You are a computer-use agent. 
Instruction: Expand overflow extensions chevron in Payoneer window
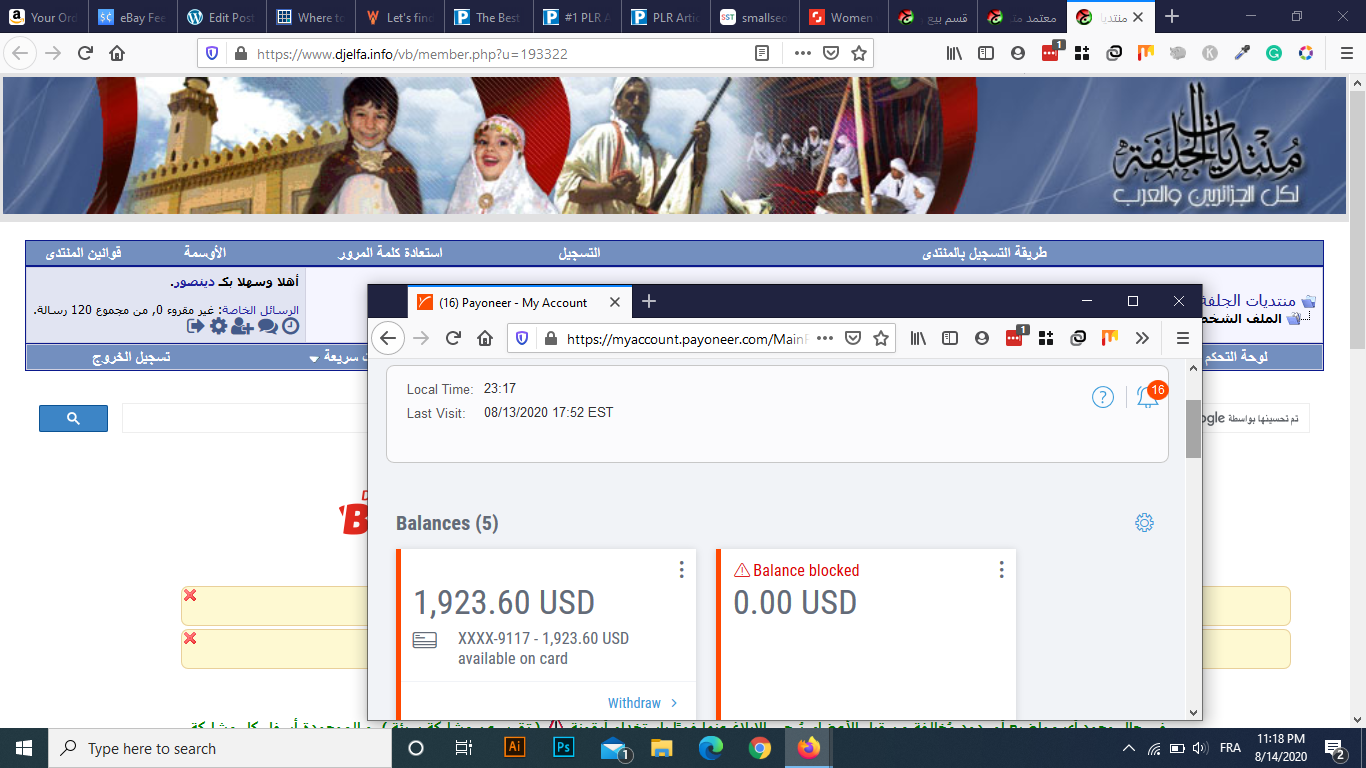1142,339
